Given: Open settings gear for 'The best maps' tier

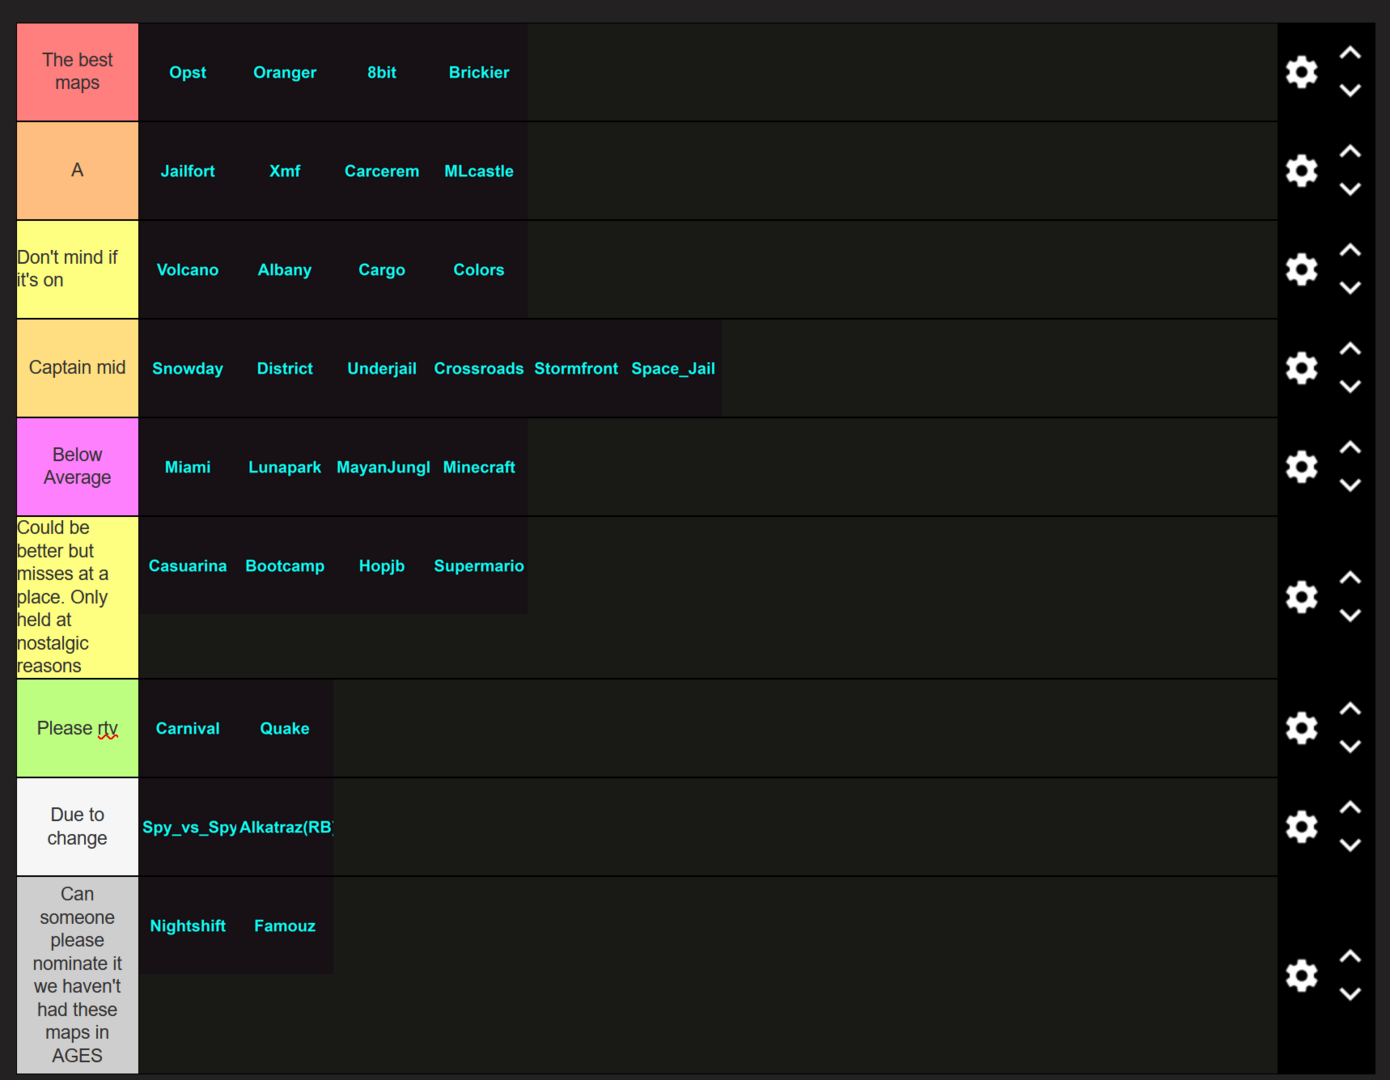Looking at the screenshot, I should (x=1301, y=72).
